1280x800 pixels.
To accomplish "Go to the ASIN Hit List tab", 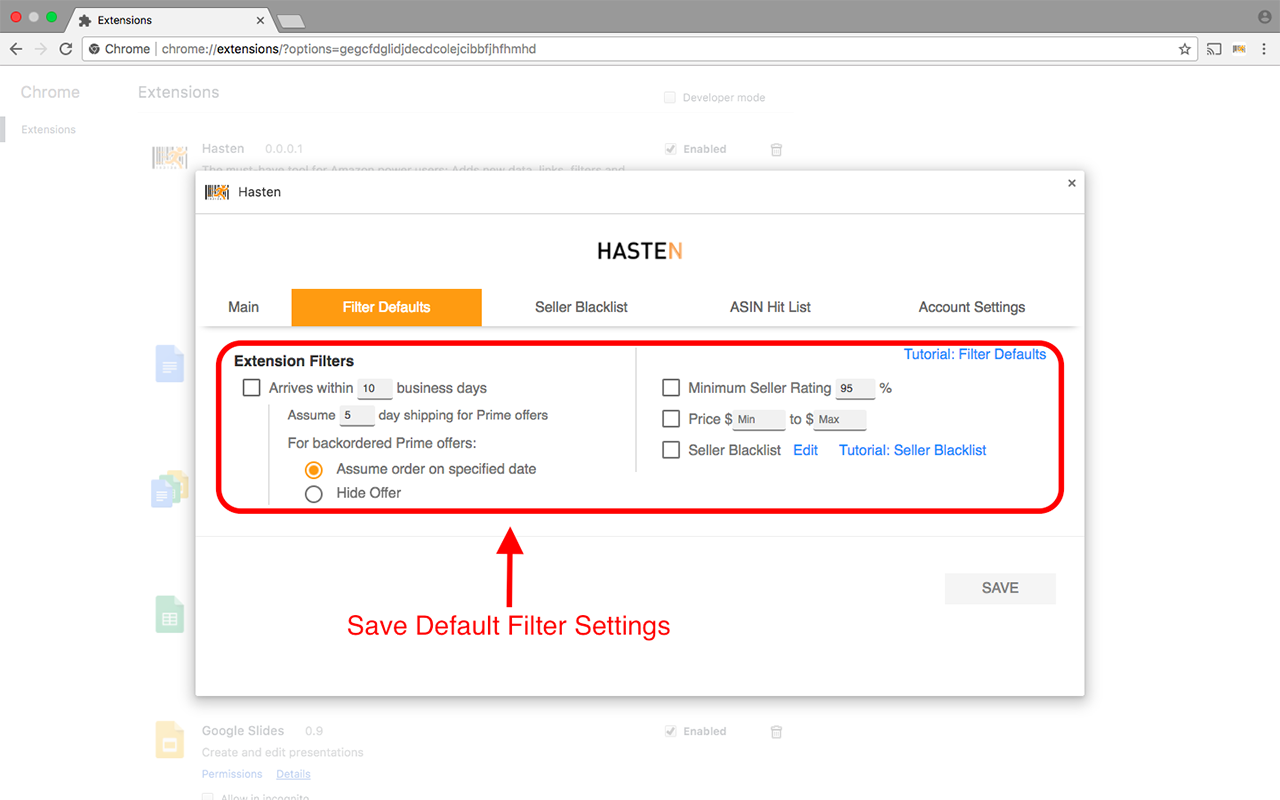I will pyautogui.click(x=770, y=307).
